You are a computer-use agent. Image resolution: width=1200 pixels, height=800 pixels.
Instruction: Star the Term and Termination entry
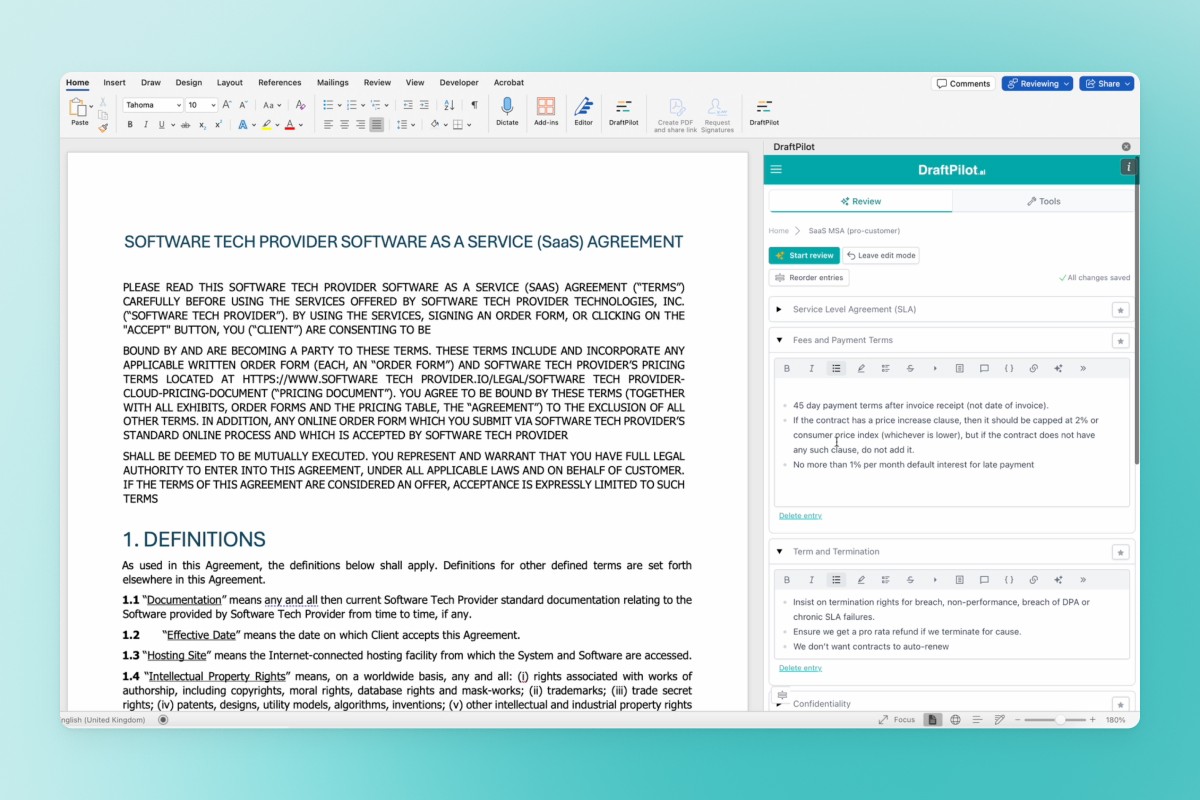(1121, 552)
